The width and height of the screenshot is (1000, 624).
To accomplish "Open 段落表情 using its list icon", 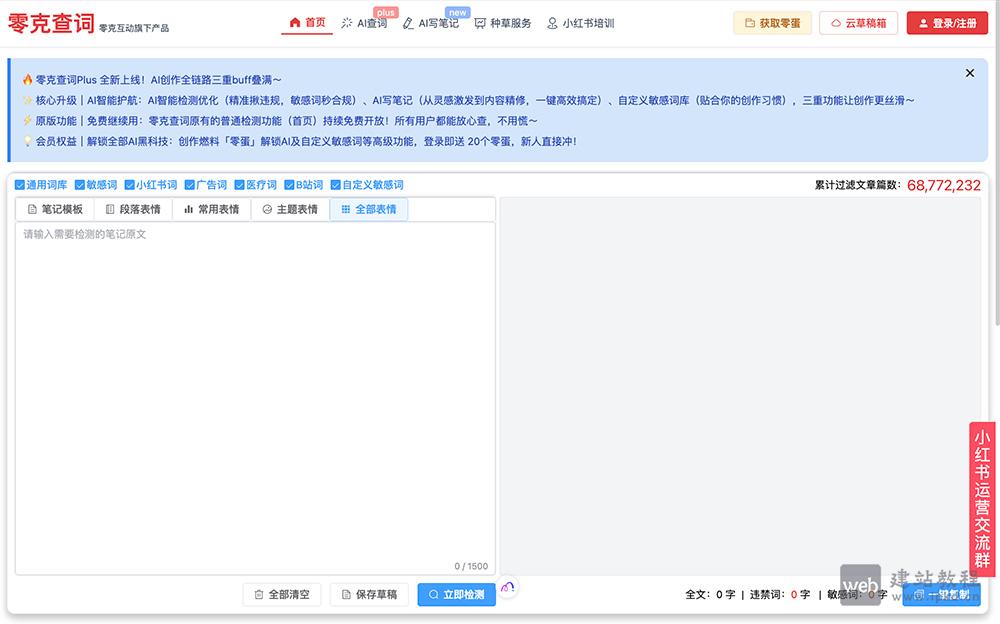I will [110, 209].
